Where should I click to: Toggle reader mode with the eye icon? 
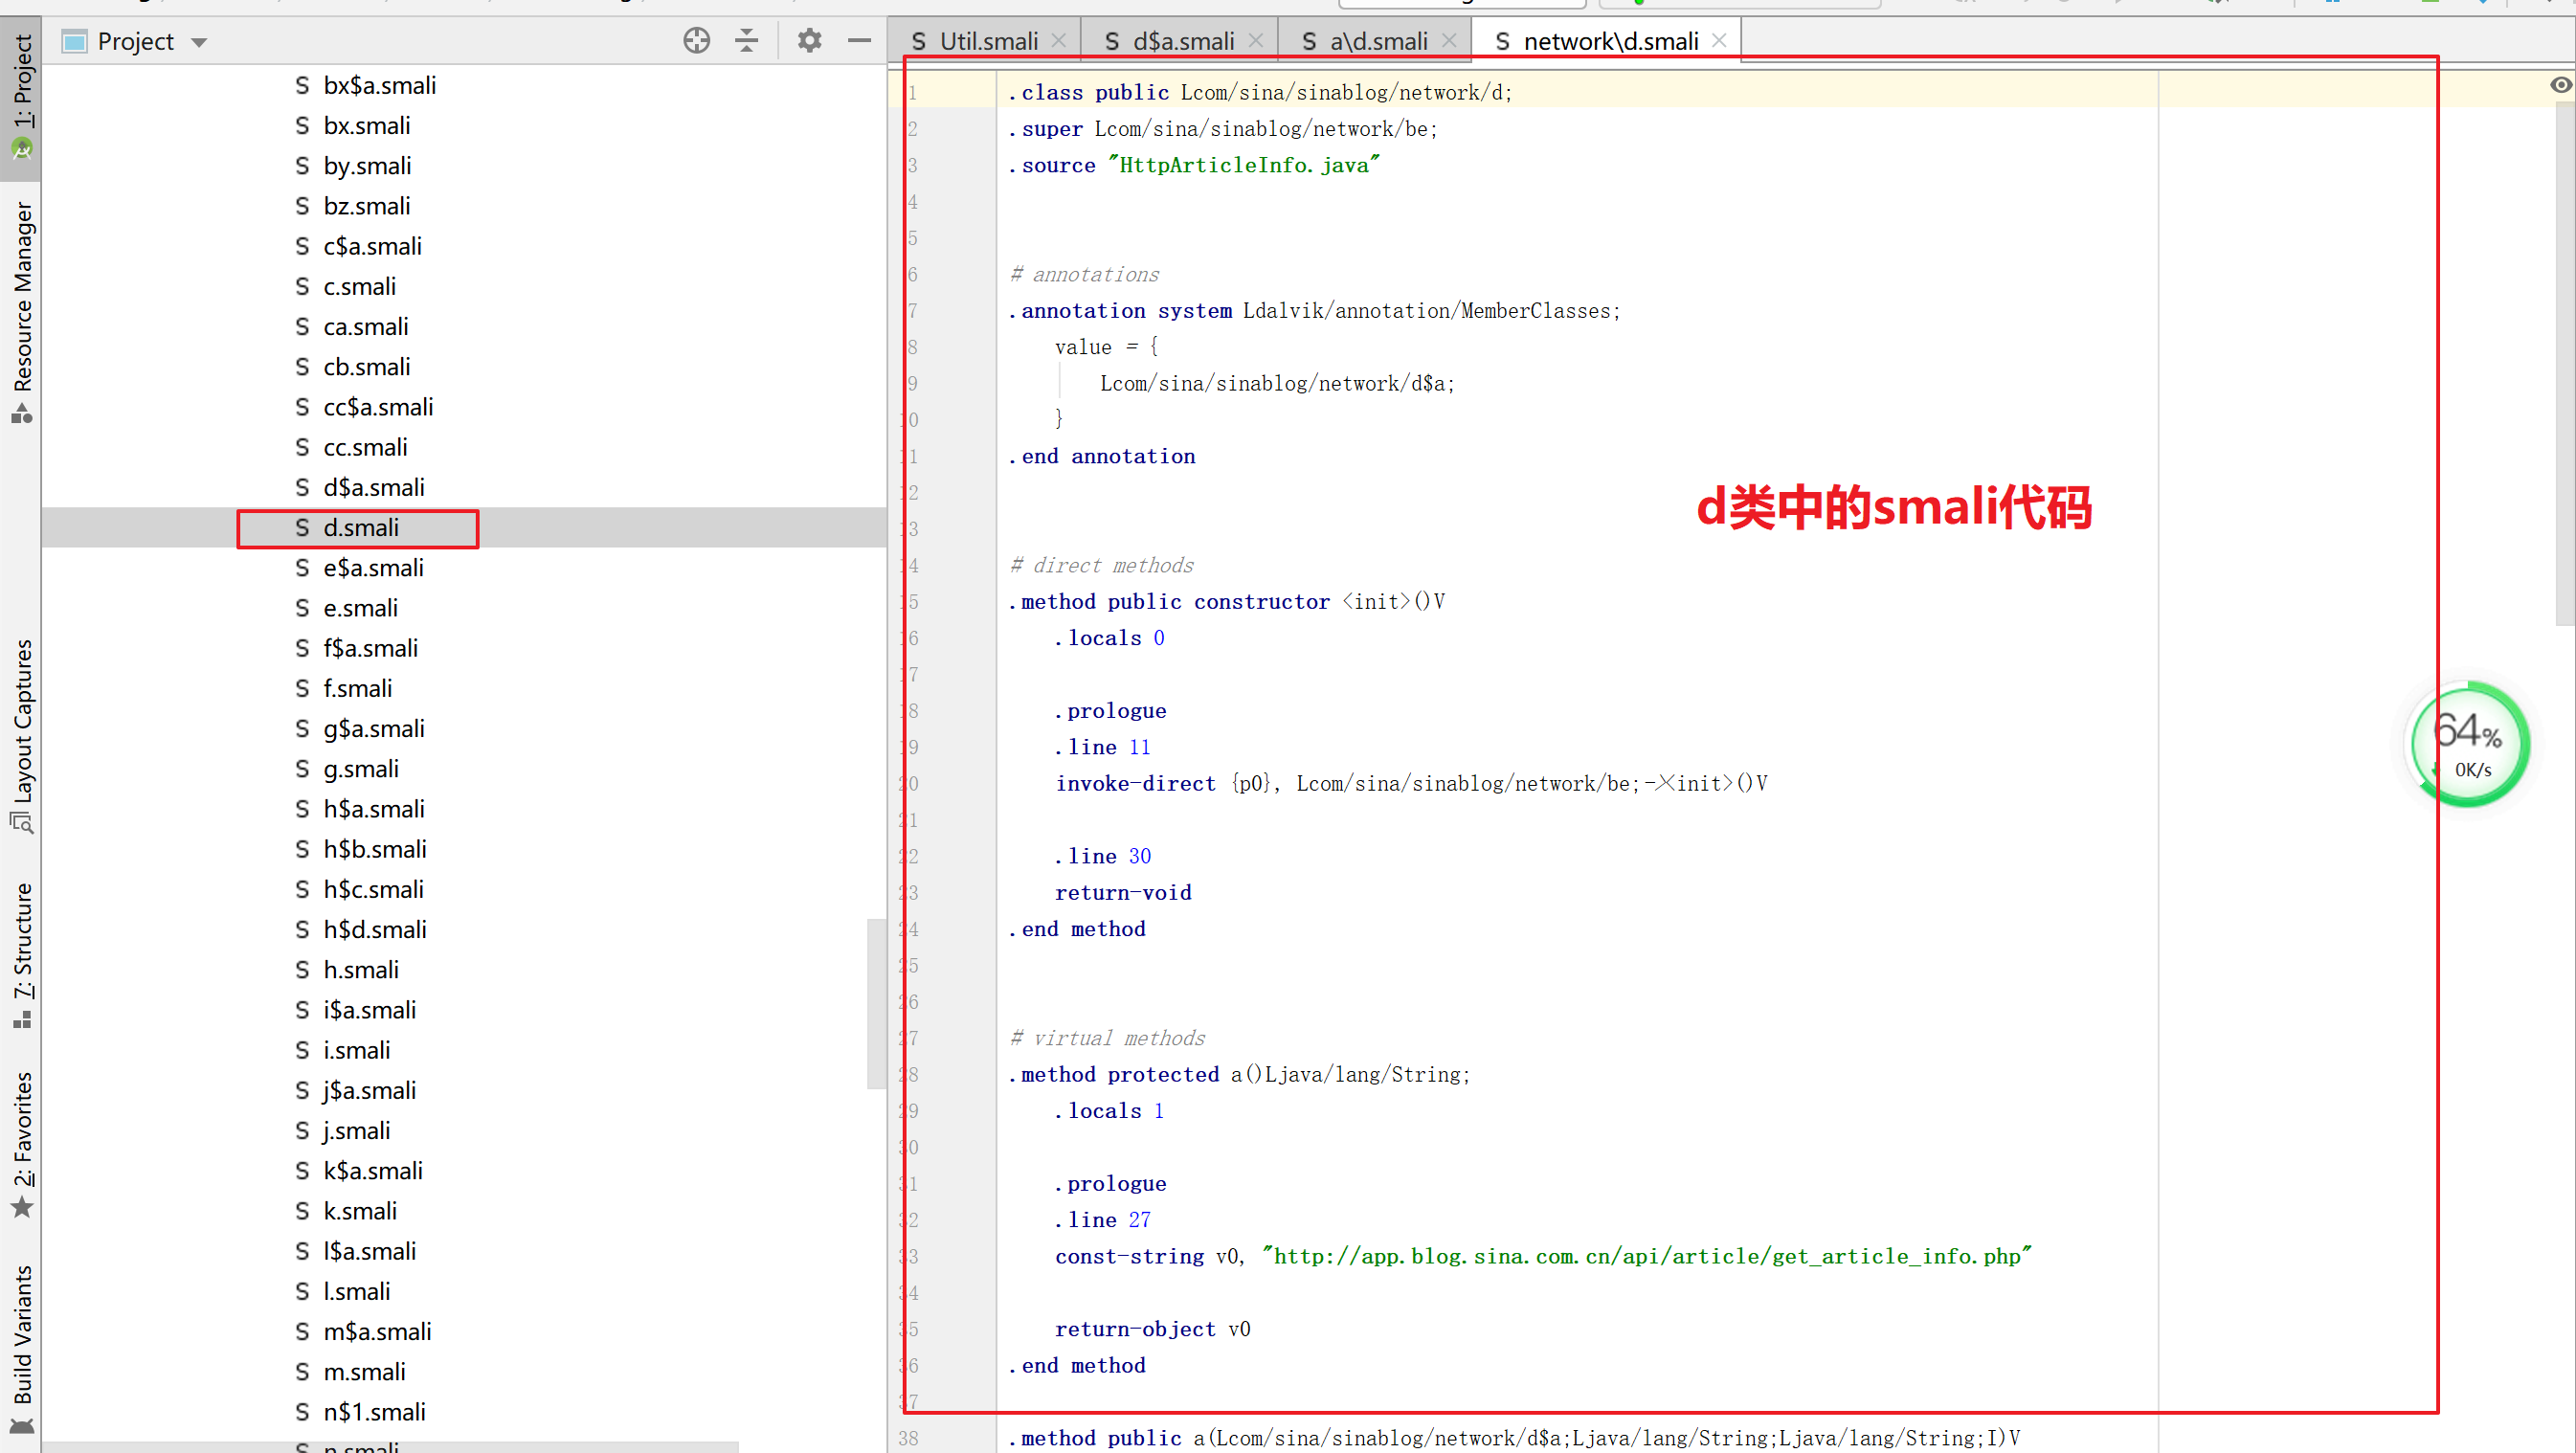(2560, 85)
